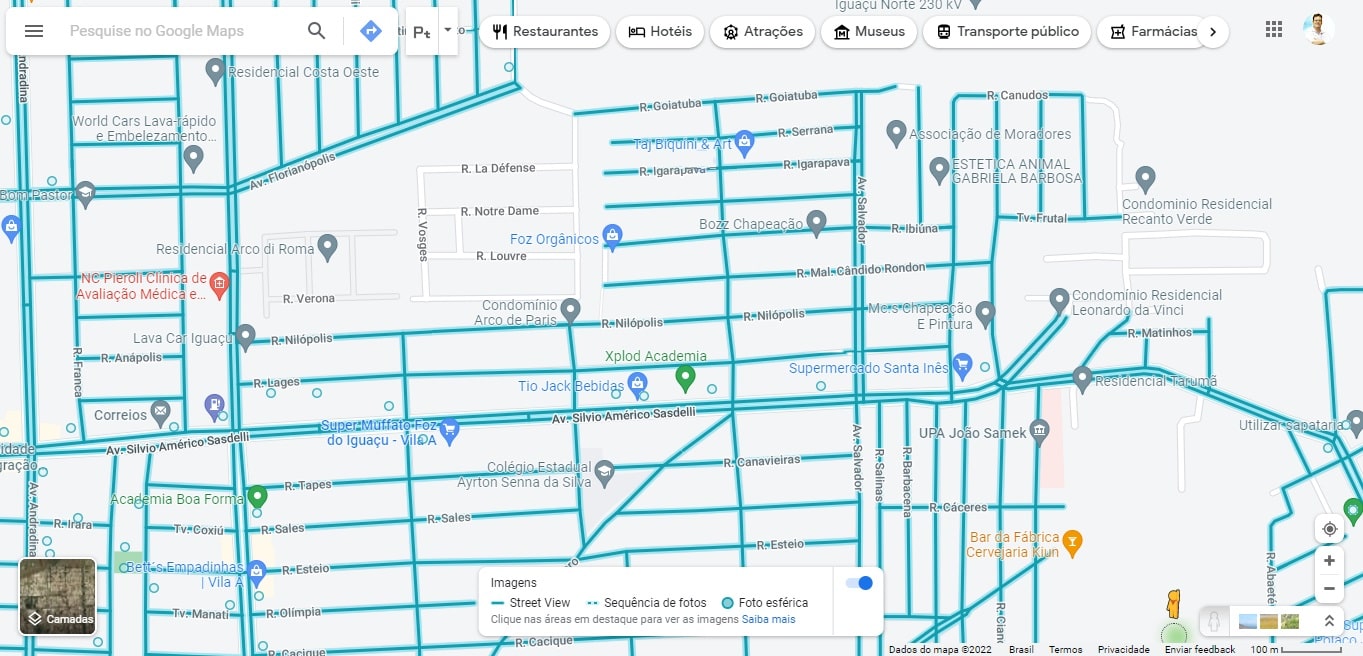Choose the Transporte público category chip

1006,31
